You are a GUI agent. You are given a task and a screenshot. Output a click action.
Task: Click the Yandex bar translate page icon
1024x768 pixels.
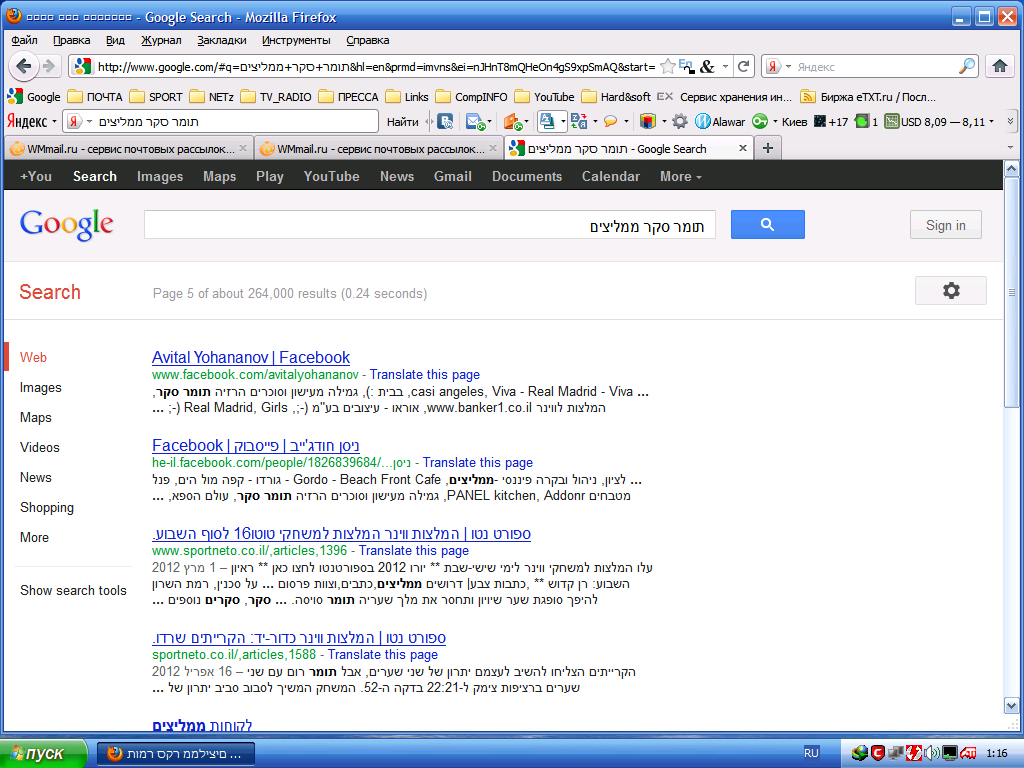click(x=579, y=121)
